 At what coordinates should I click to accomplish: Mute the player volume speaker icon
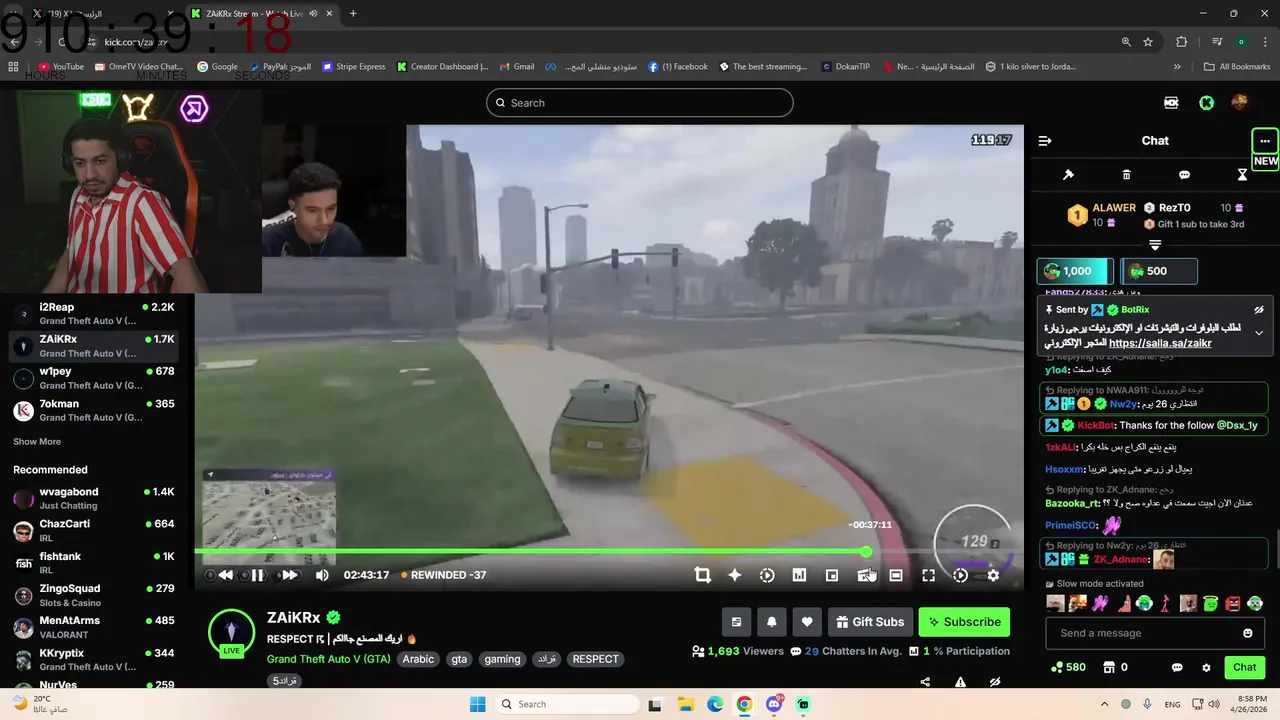point(322,575)
